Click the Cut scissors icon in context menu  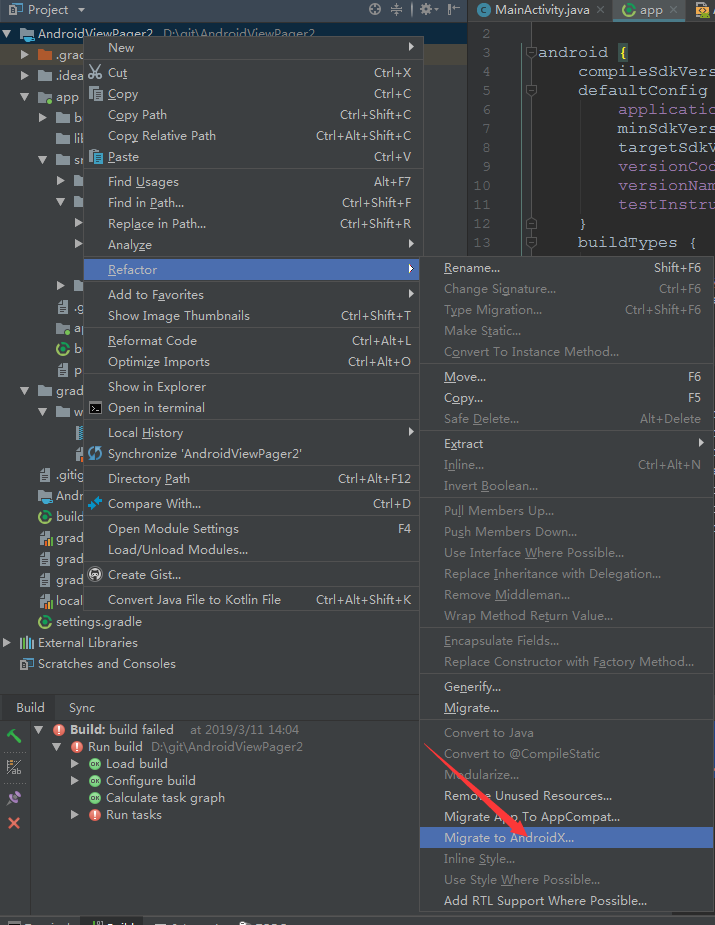[x=95, y=73]
